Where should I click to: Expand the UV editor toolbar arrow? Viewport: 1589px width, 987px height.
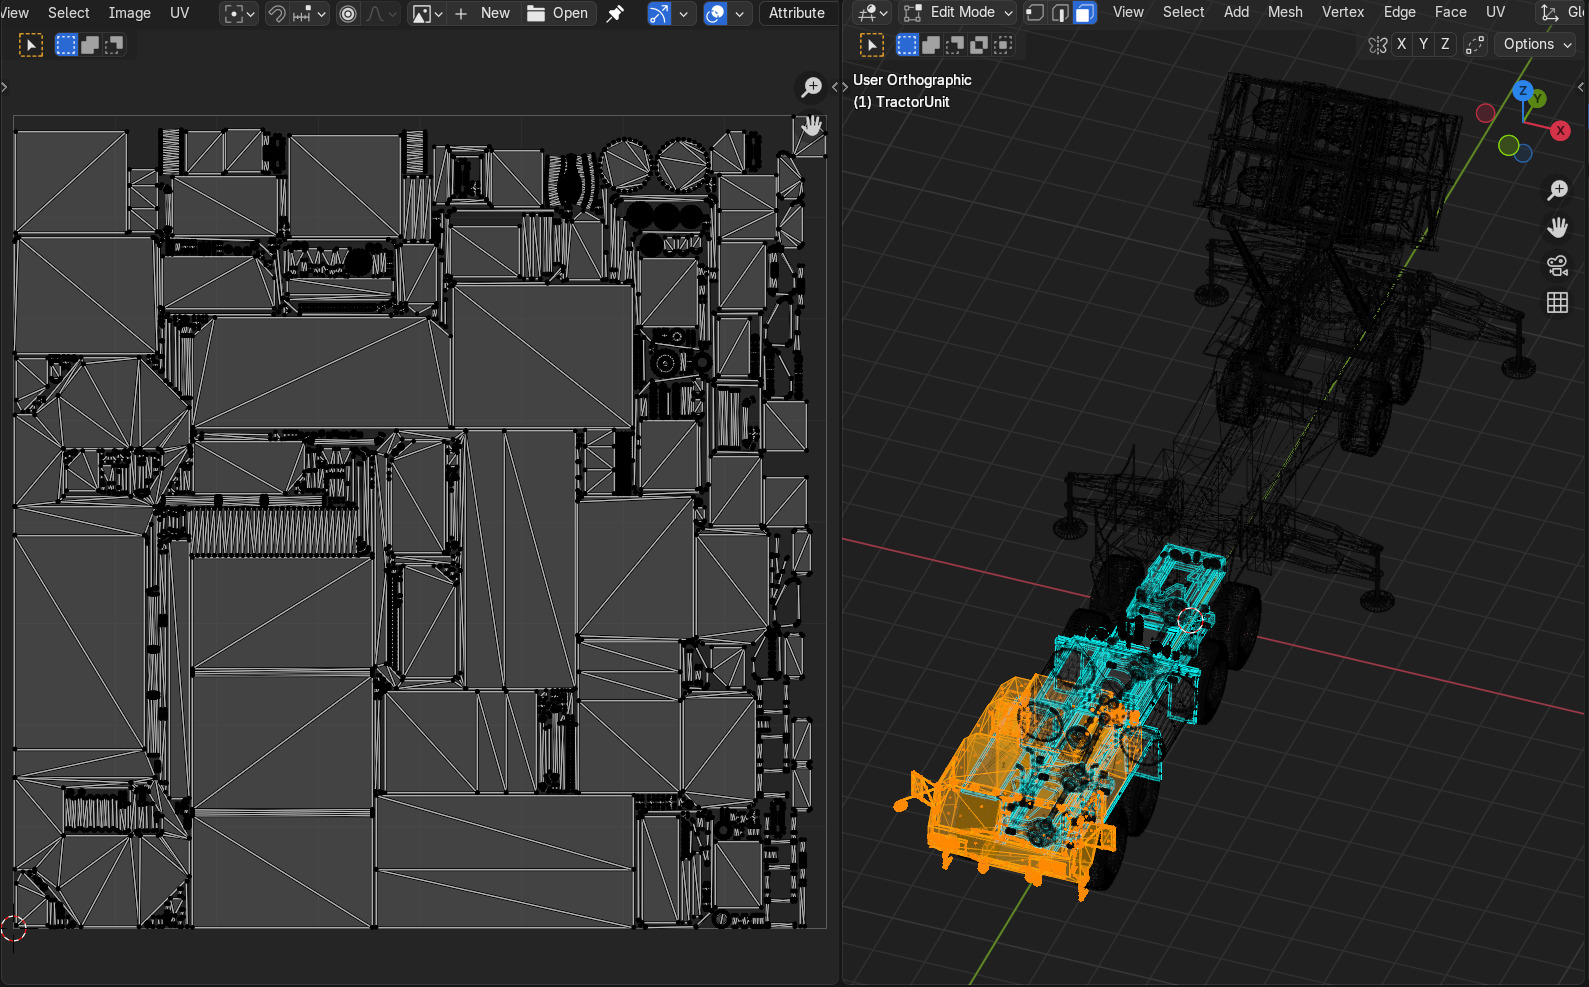point(5,87)
